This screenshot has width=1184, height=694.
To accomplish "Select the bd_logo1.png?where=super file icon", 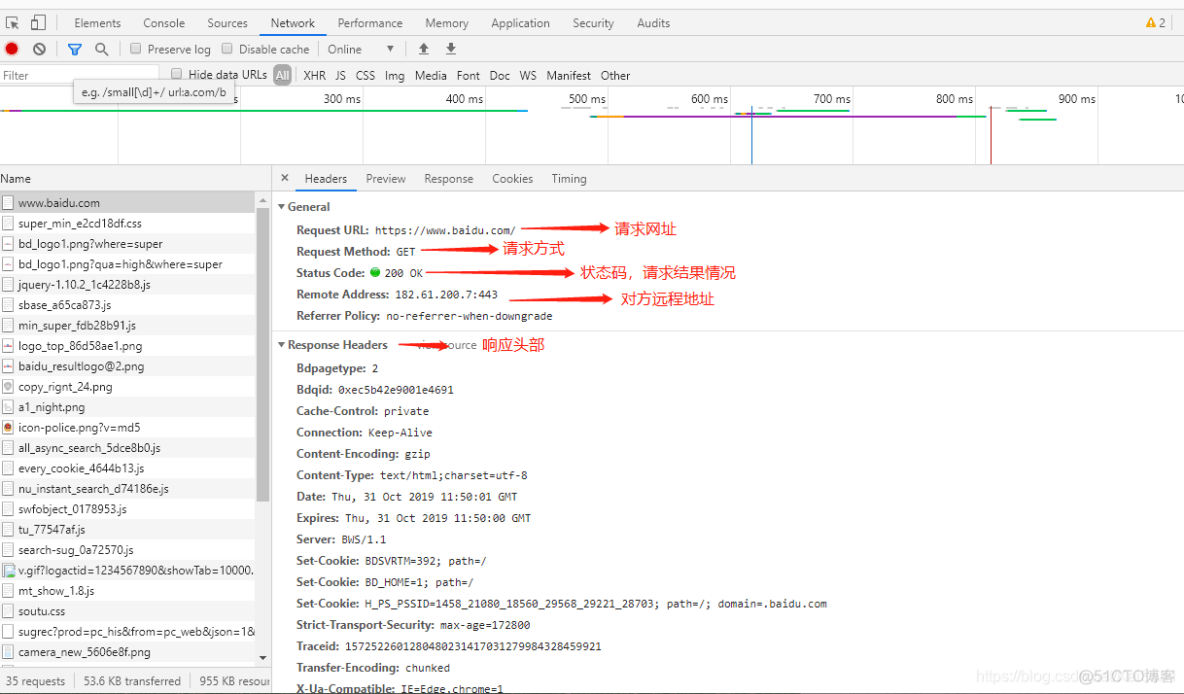I will pos(8,244).
